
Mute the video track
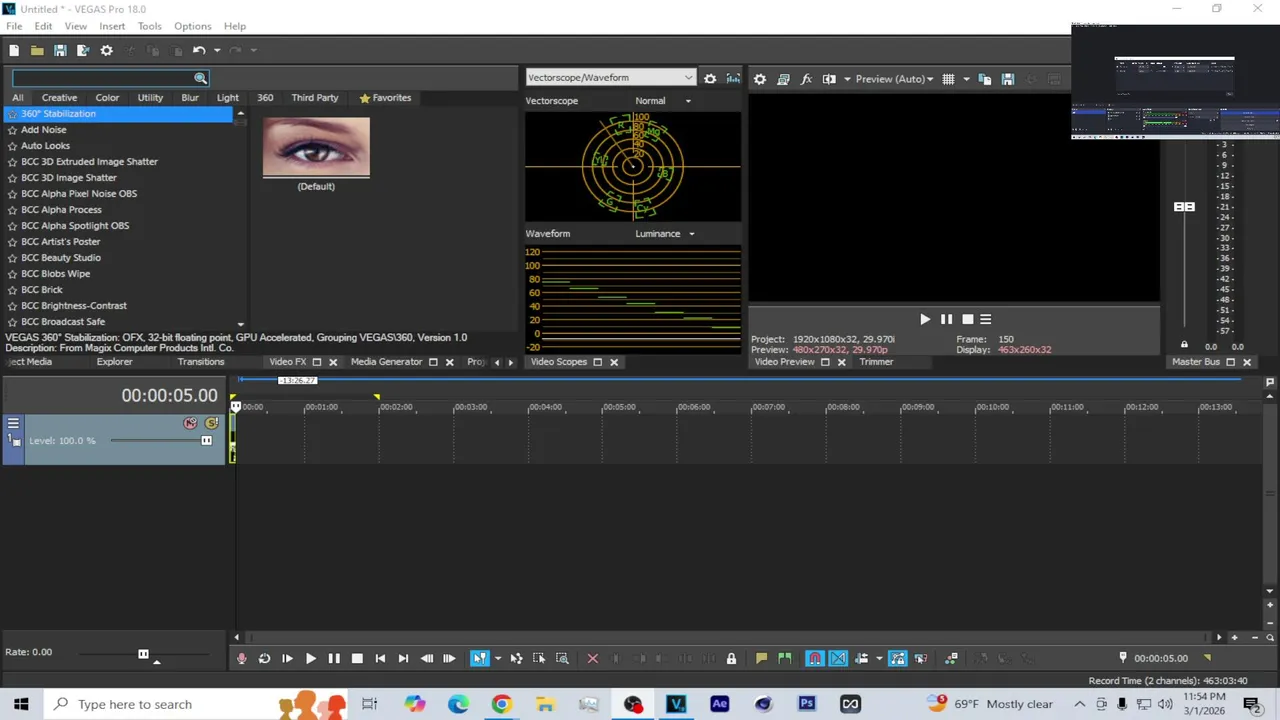click(x=190, y=423)
